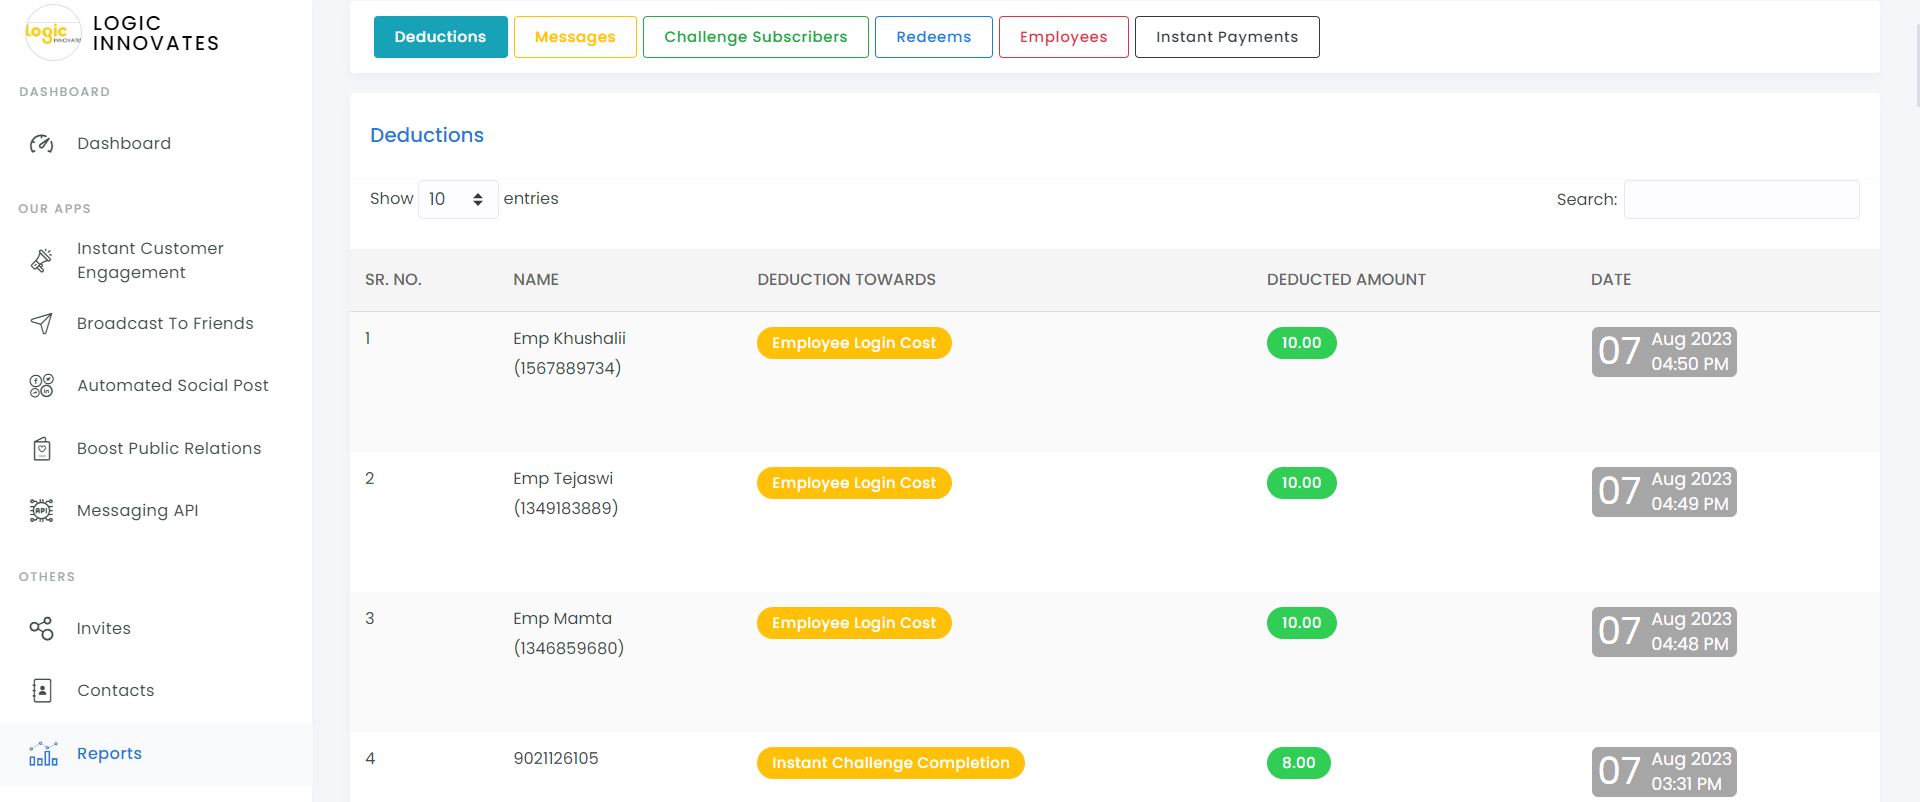This screenshot has height=802, width=1920.
Task: Click the phone number (1349183889)
Action: (566, 508)
